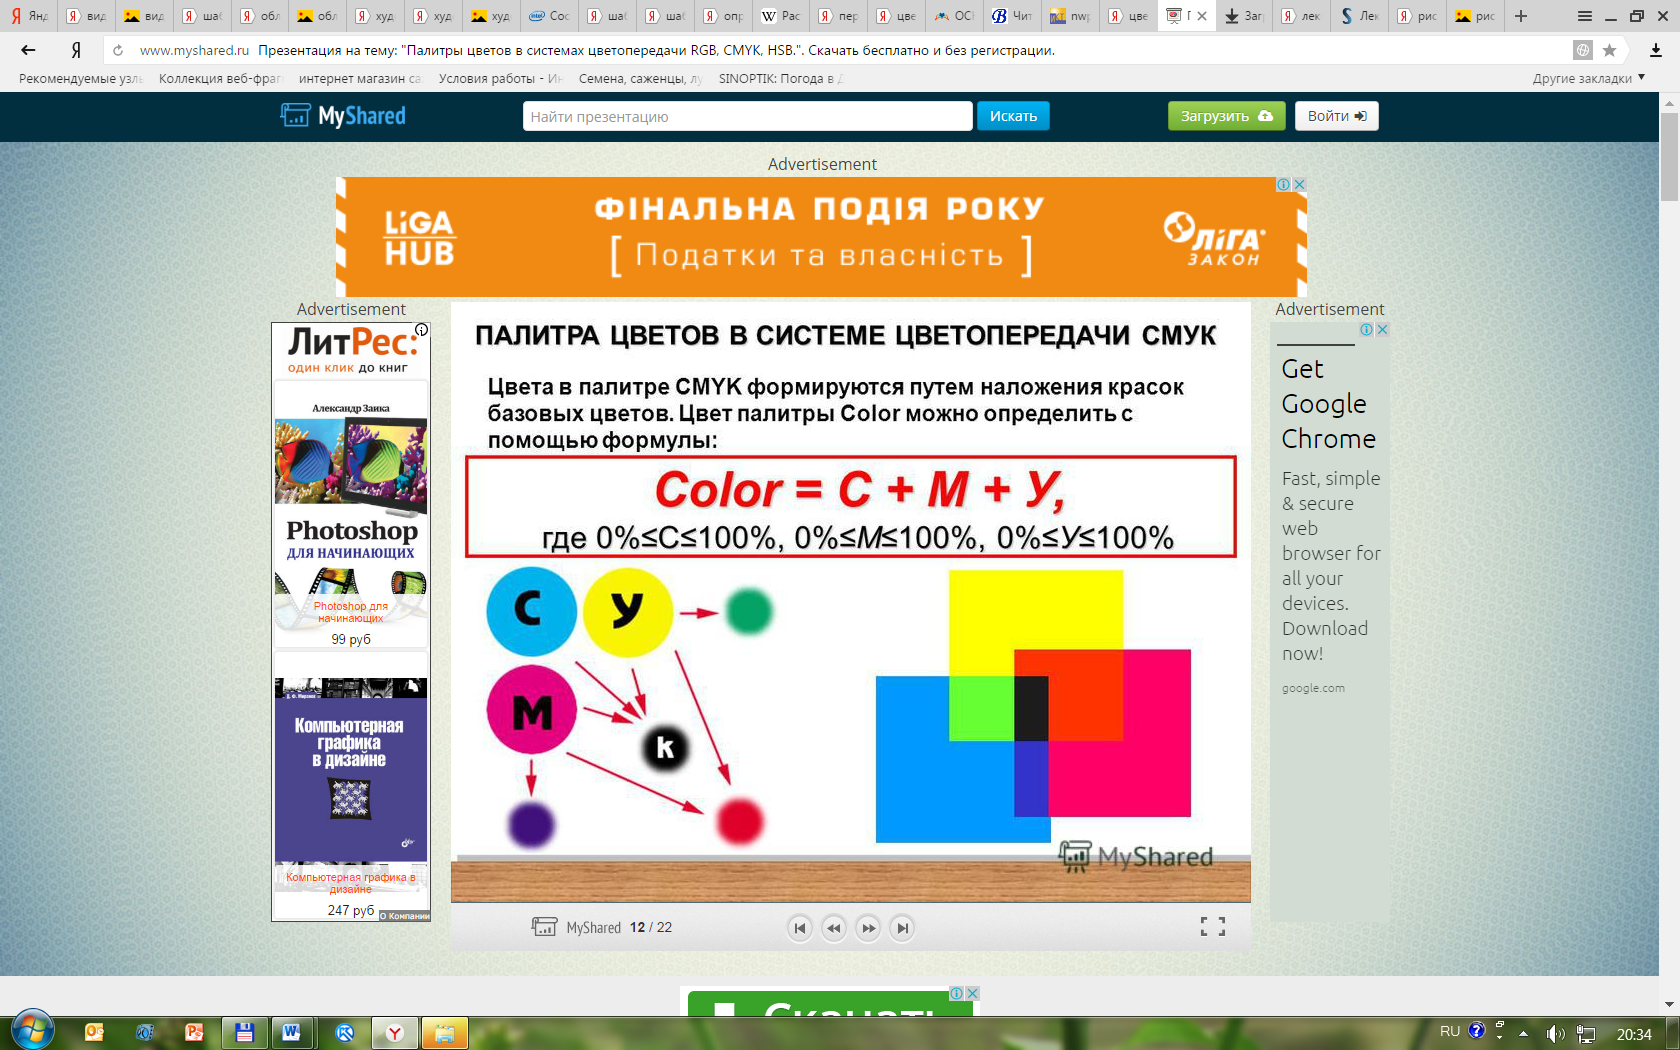Viewport: 1680px width, 1050px height.
Task: Go to the previous slide
Action: [x=833, y=928]
